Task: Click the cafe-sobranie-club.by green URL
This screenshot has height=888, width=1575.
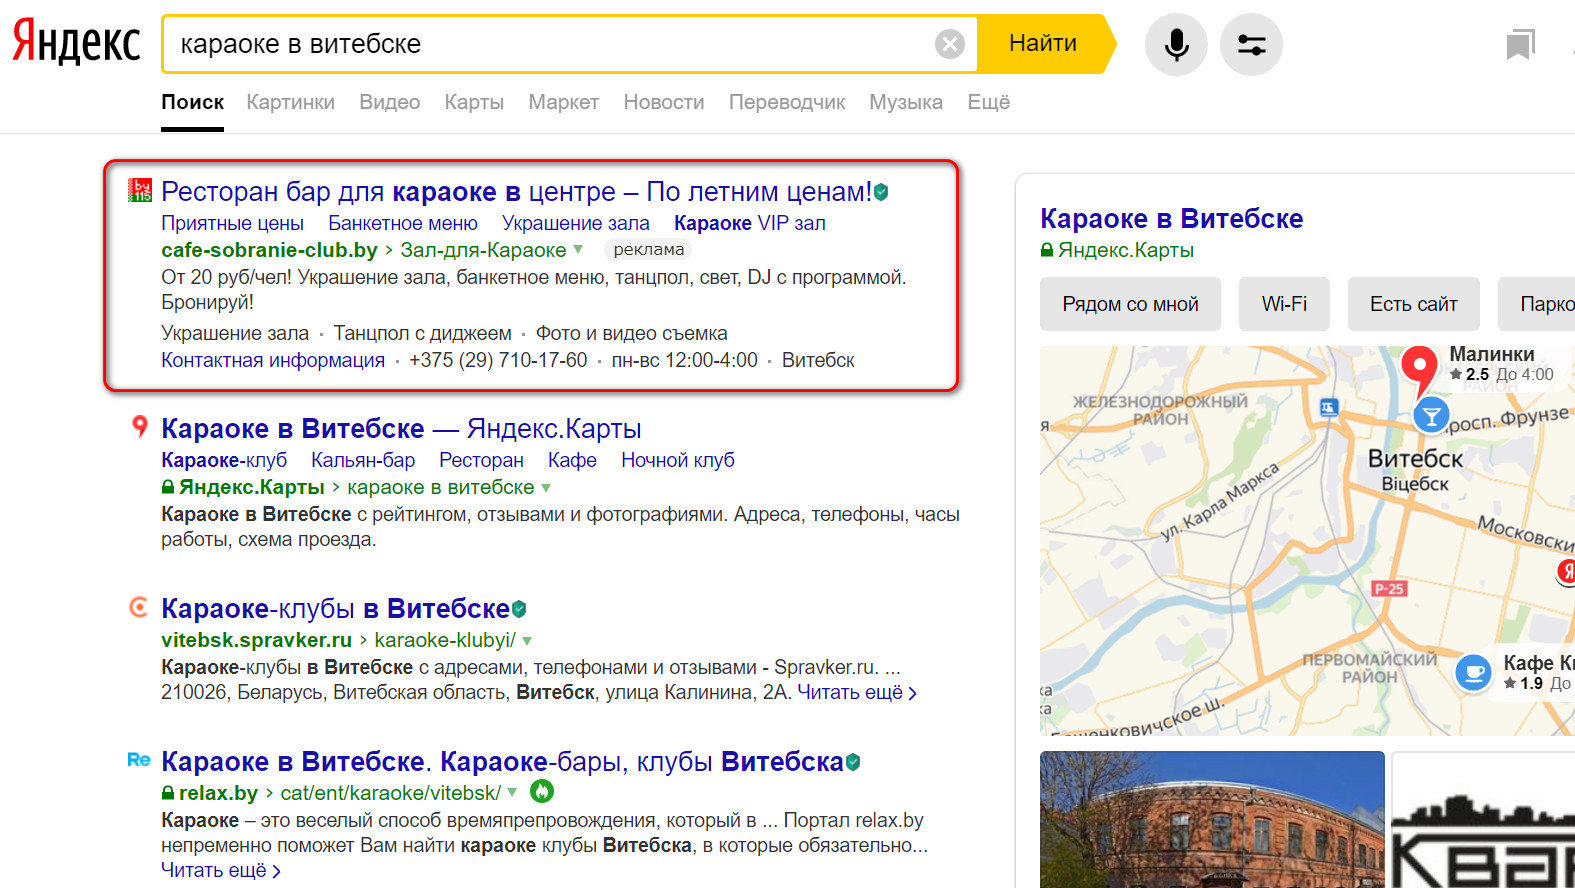Action: (x=269, y=250)
